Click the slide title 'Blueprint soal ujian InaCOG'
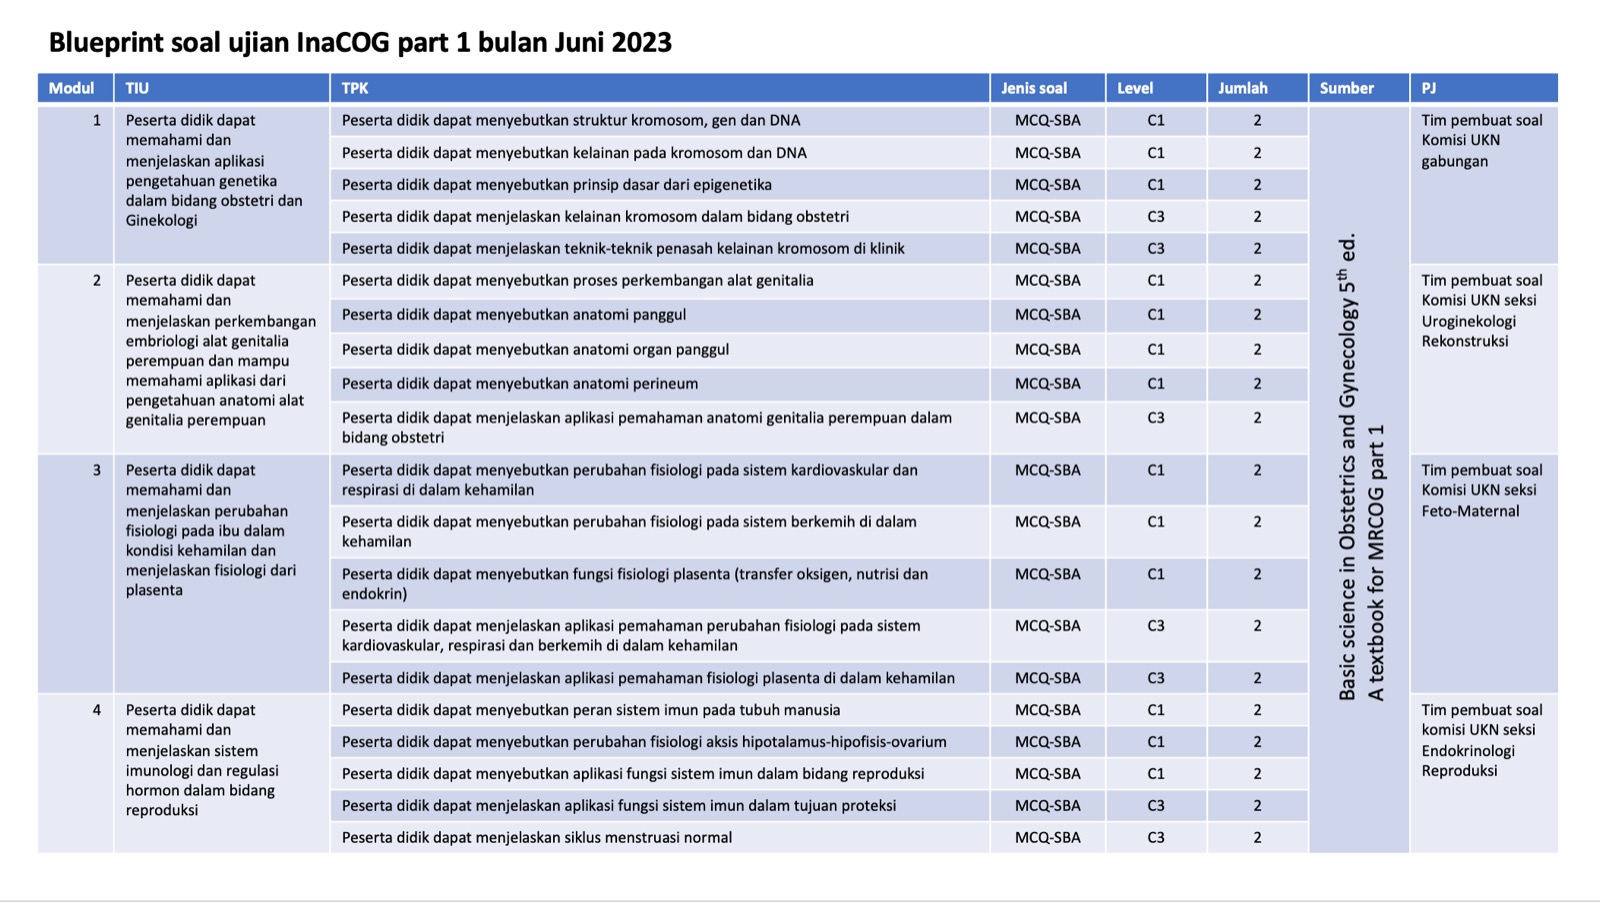 point(360,43)
